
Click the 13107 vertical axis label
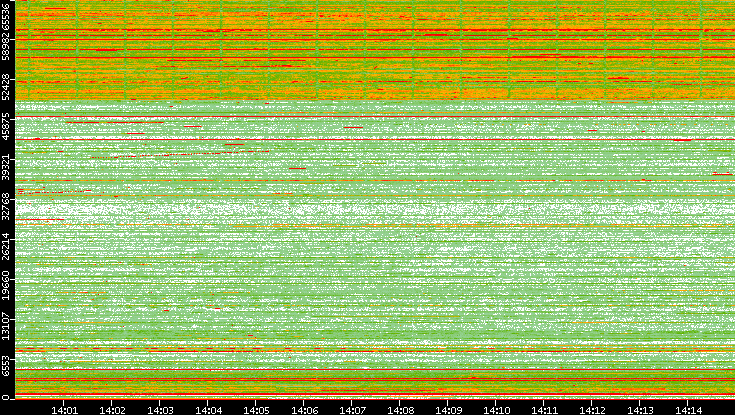coord(5,325)
